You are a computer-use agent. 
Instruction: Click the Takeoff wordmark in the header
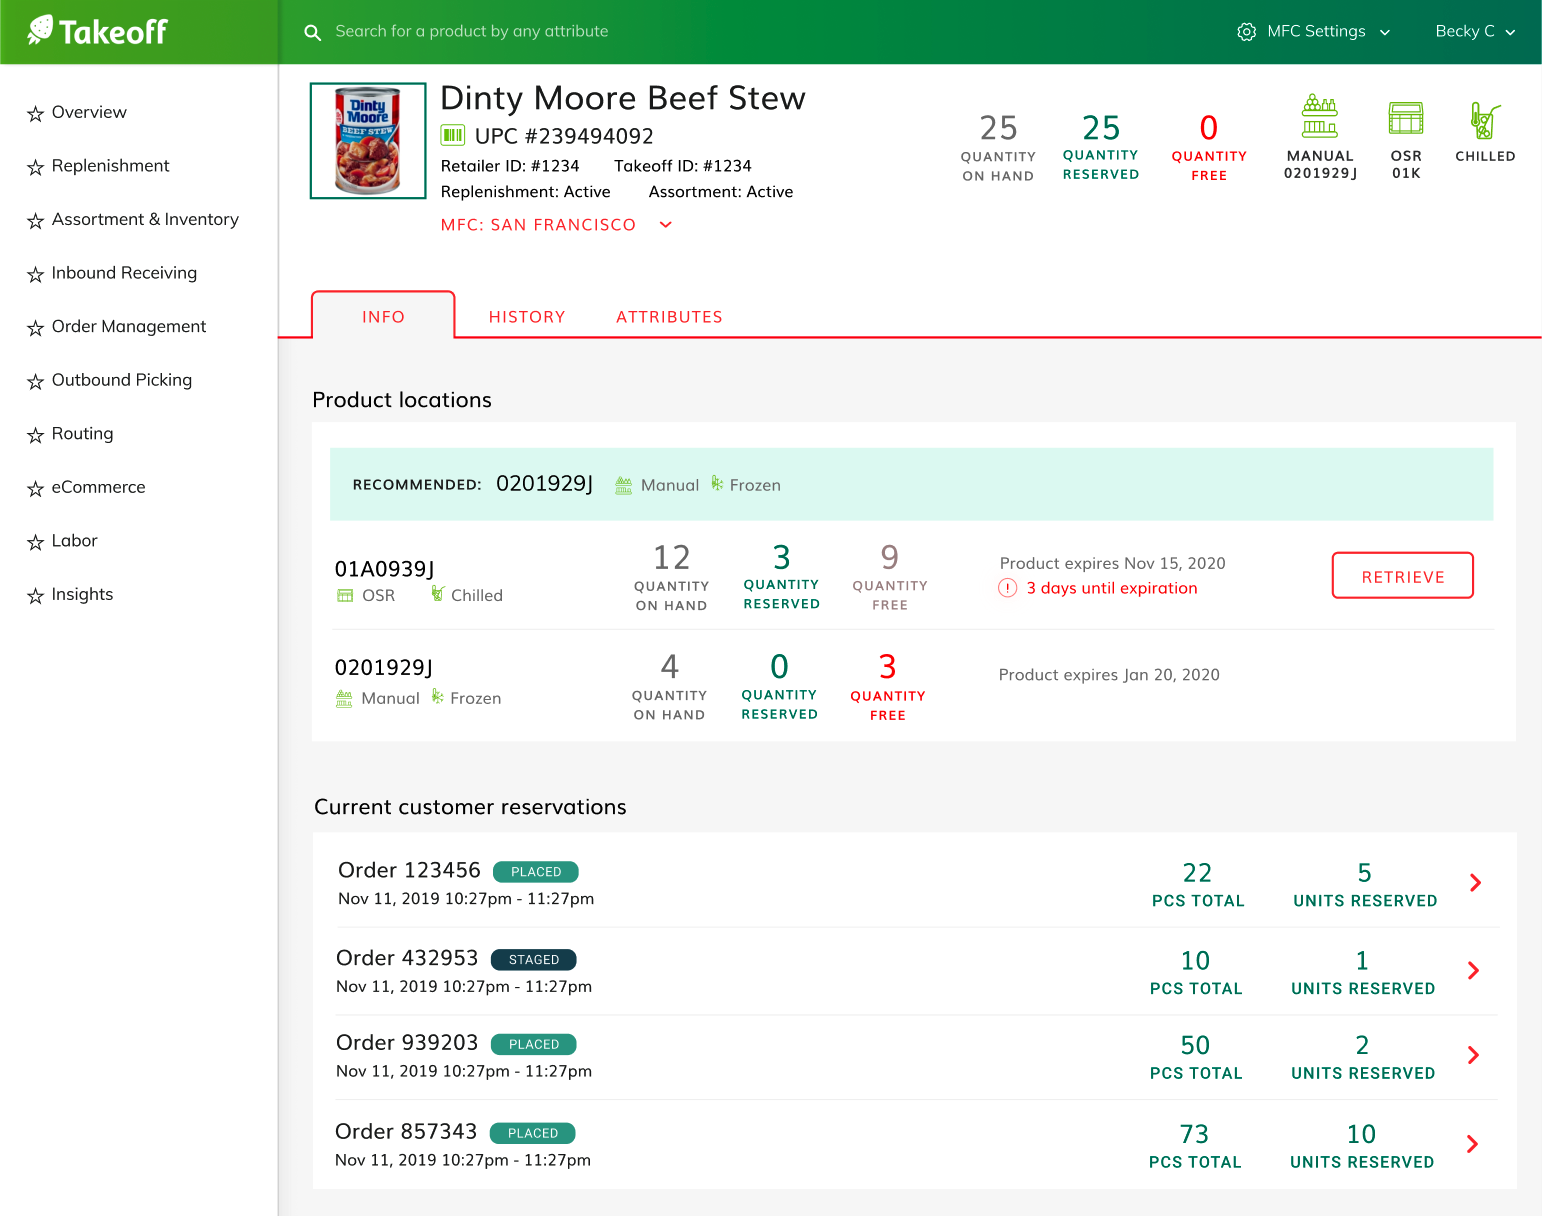tap(113, 32)
